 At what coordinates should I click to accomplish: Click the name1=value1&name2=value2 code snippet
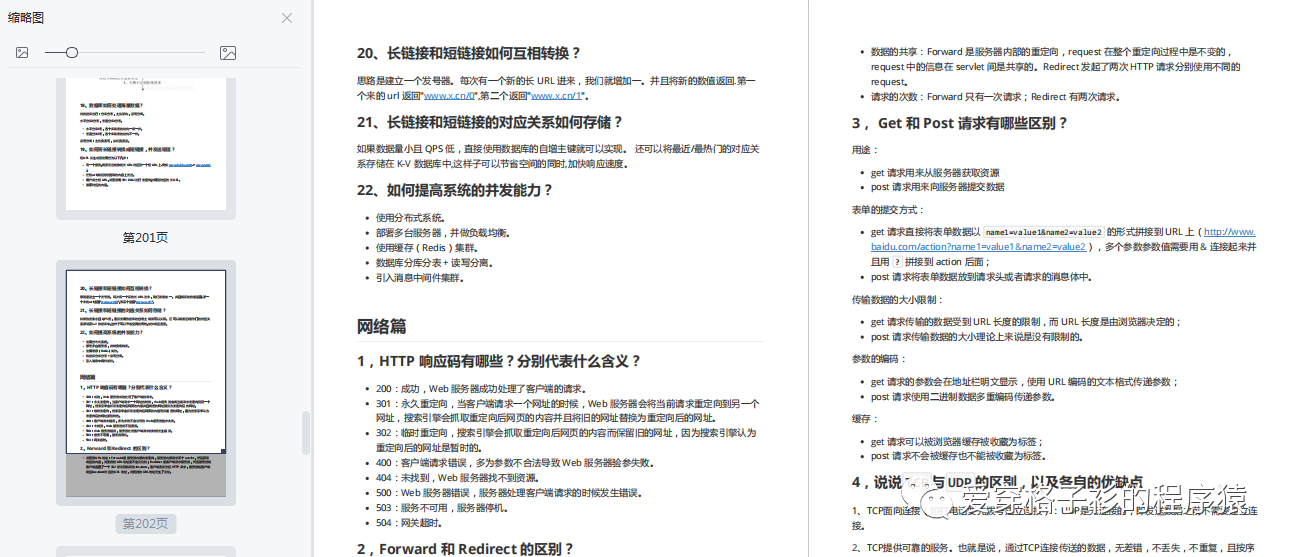coord(1044,232)
